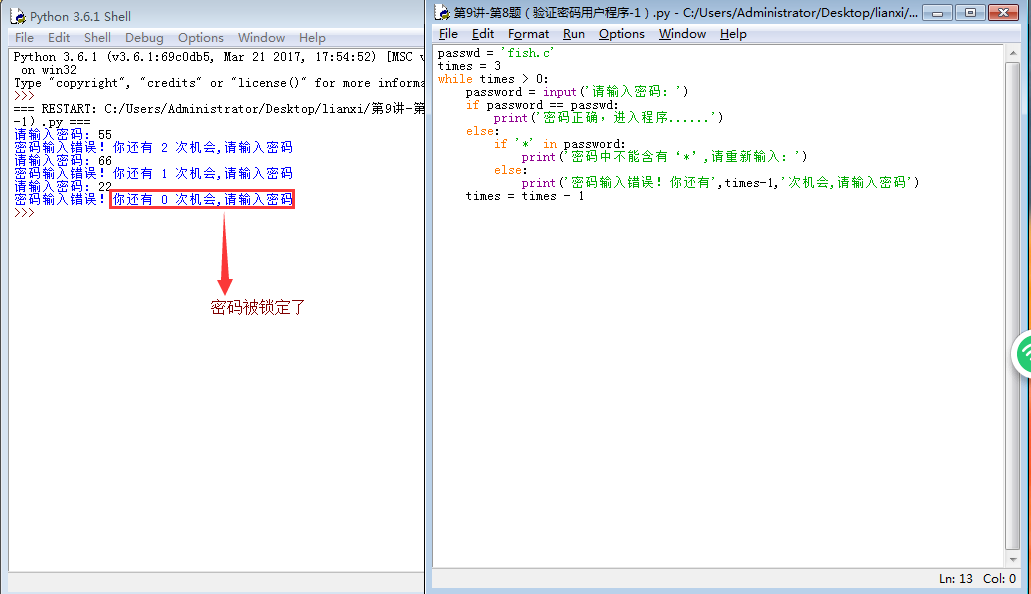Close the editor window
Image resolution: width=1031 pixels, height=594 pixels.
click(x=1003, y=13)
